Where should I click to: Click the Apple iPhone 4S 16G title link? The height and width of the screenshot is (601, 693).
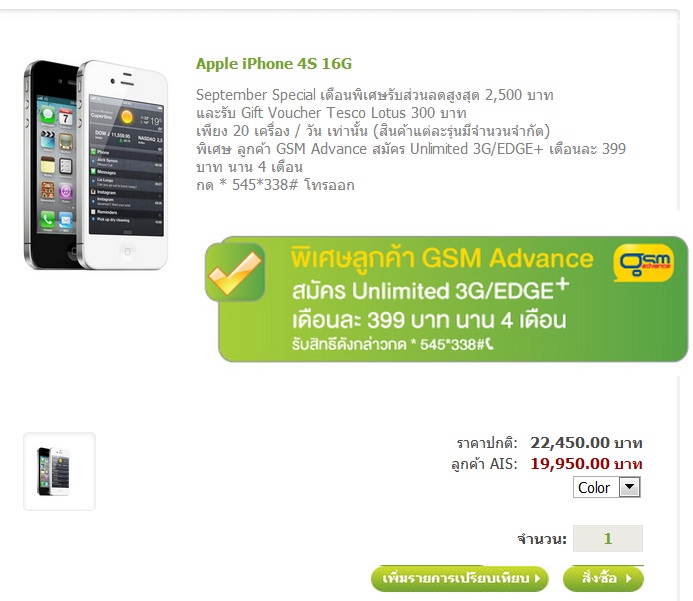[x=274, y=64]
